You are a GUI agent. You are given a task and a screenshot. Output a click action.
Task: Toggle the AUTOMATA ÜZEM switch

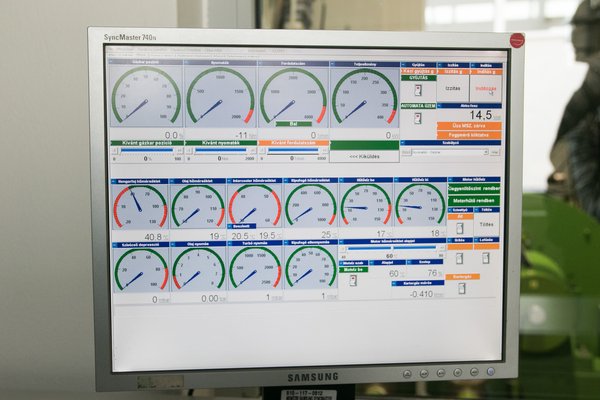[418, 118]
